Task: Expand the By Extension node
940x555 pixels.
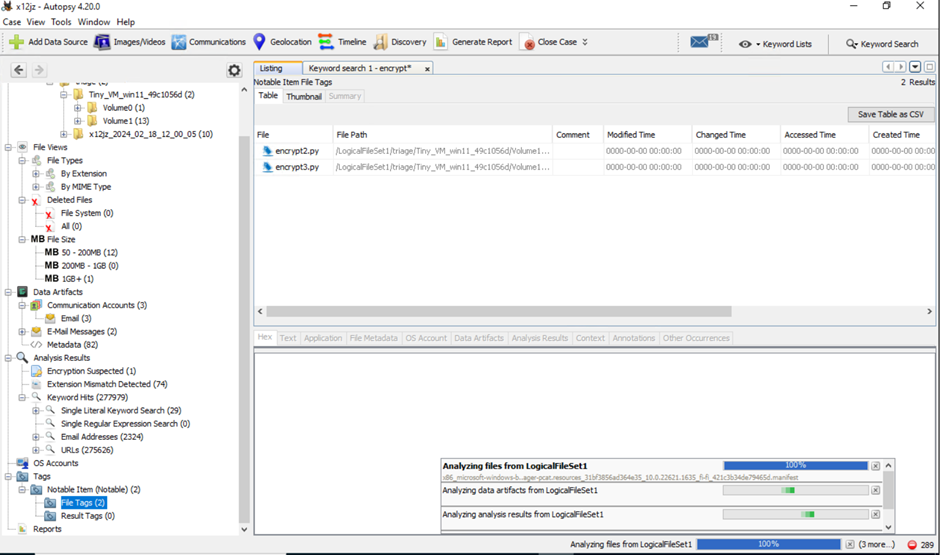Action: pyautogui.click(x=36, y=174)
